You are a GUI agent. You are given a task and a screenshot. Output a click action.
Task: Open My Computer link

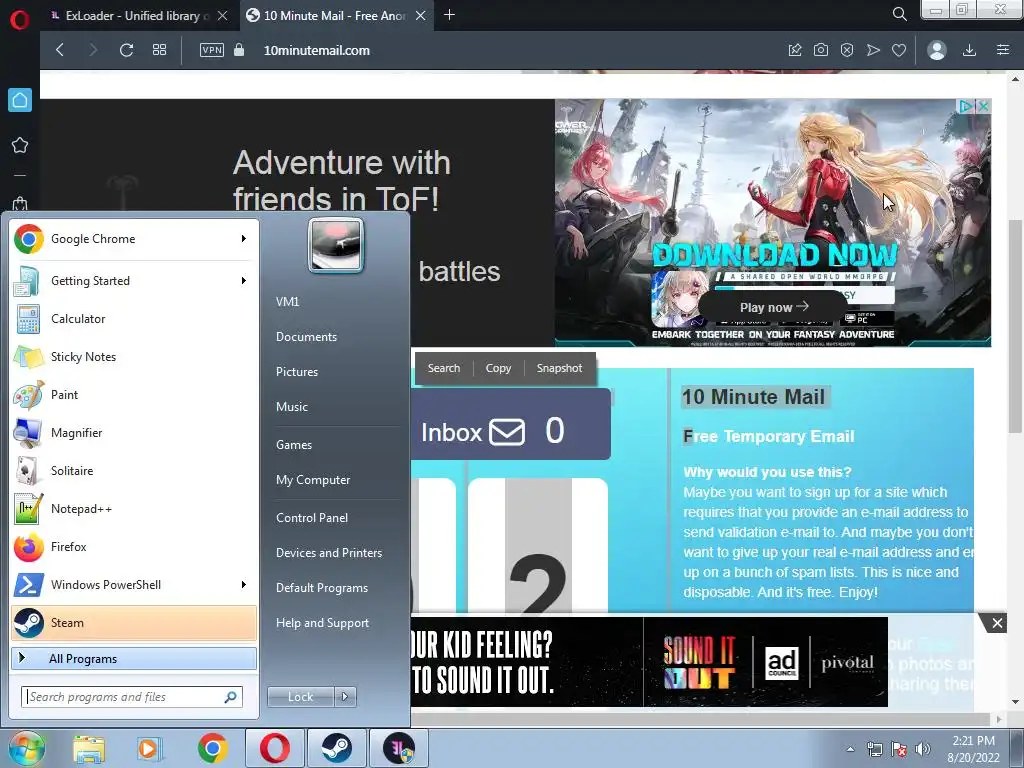tap(313, 480)
